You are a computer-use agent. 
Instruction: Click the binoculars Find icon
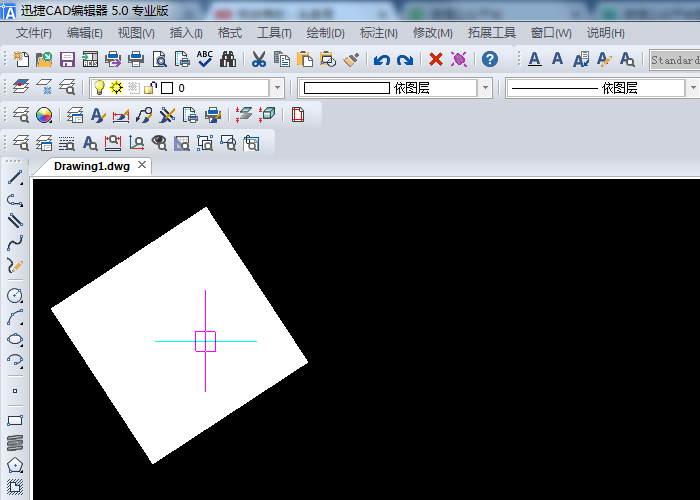coord(228,59)
